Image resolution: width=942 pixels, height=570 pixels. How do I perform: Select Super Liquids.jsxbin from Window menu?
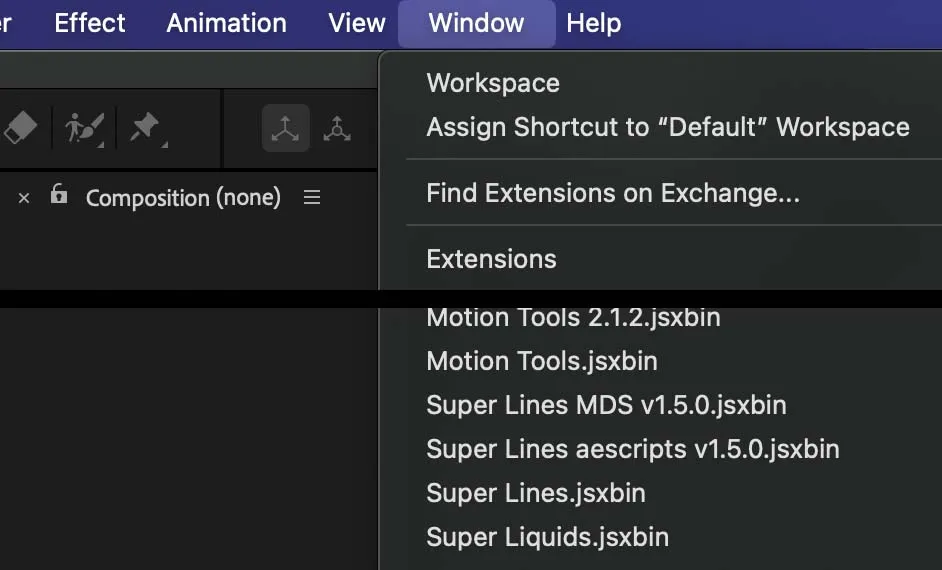click(547, 537)
